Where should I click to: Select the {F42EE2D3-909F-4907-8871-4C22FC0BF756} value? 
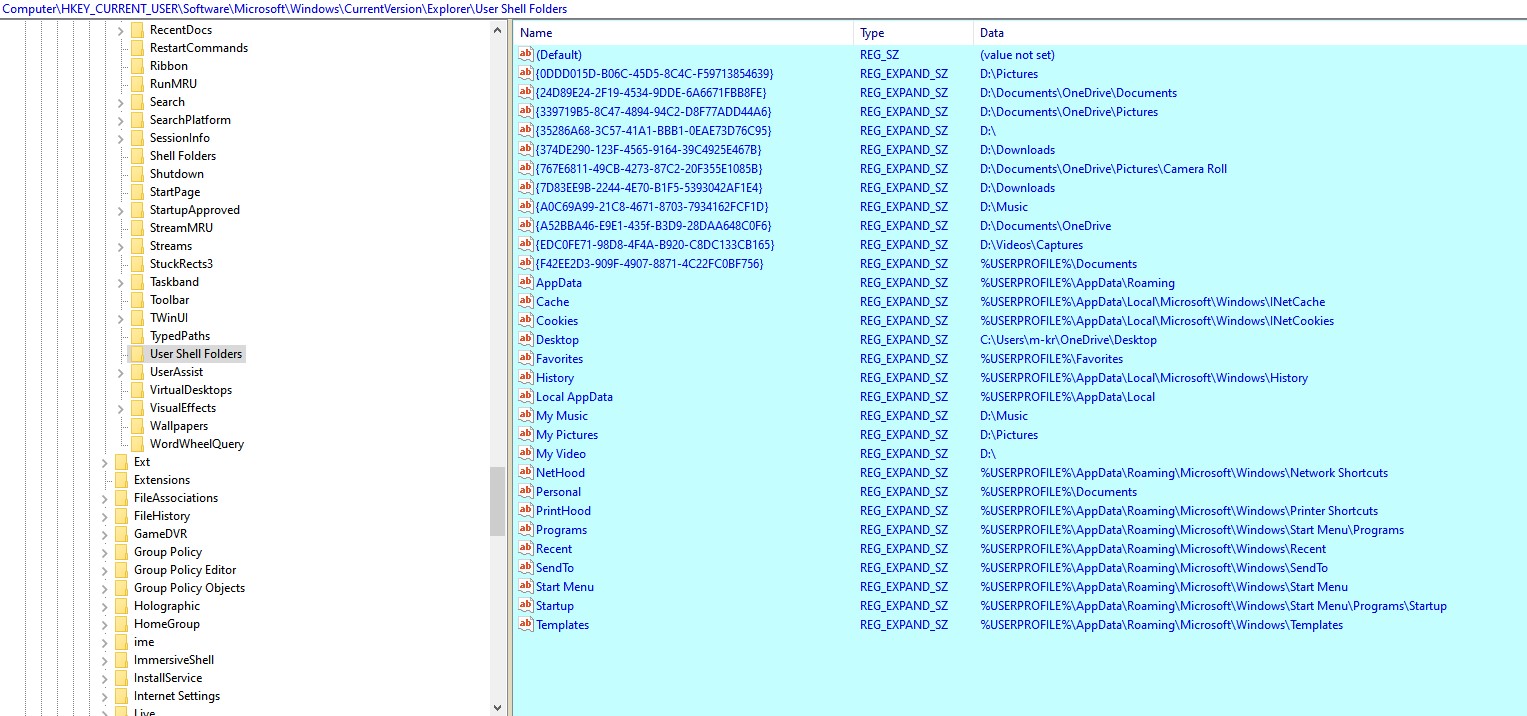pos(649,264)
